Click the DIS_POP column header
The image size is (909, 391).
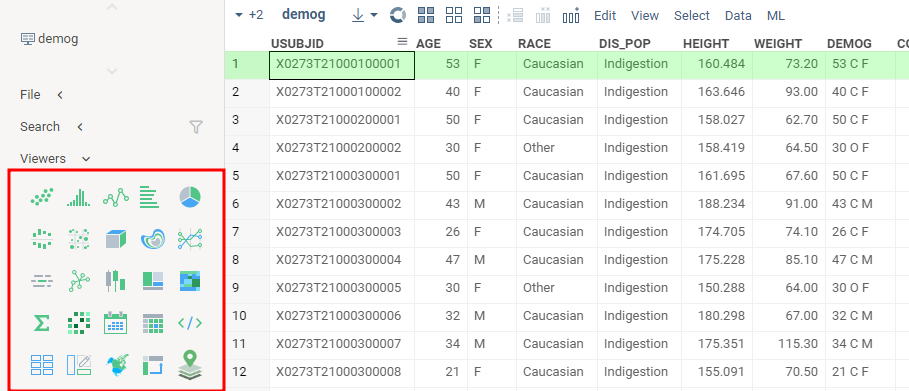(x=625, y=44)
